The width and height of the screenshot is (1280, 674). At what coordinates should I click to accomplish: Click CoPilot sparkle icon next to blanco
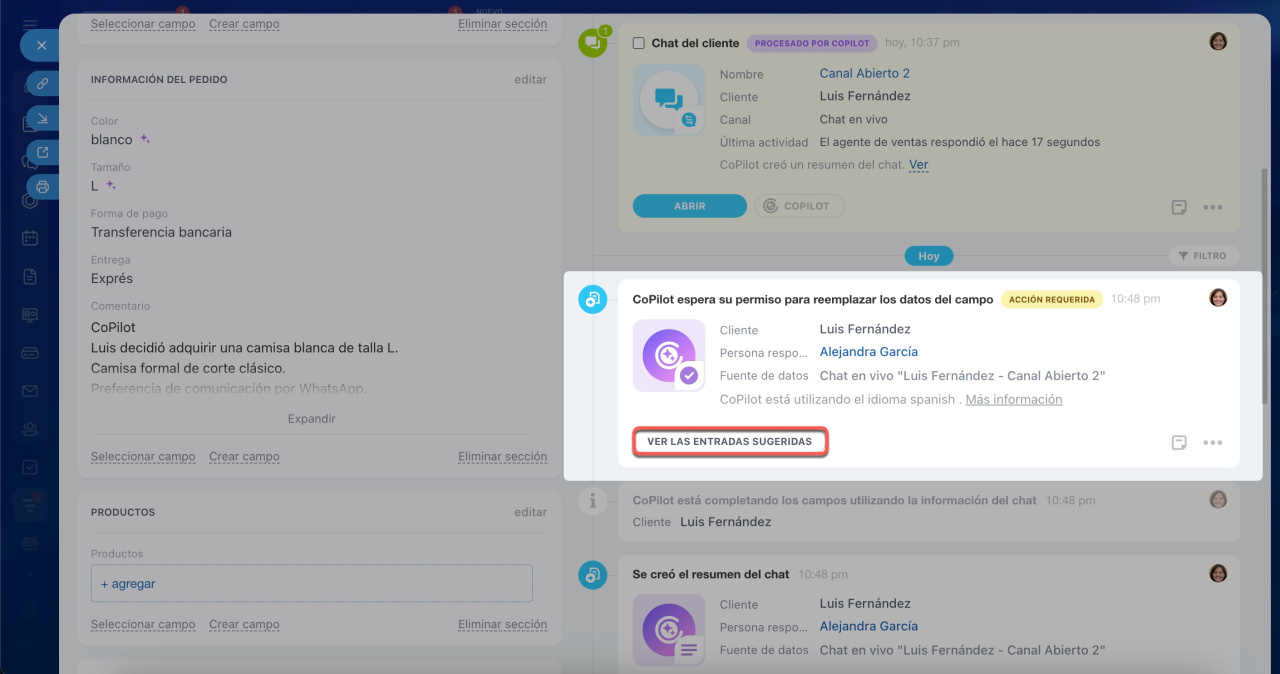(x=145, y=139)
